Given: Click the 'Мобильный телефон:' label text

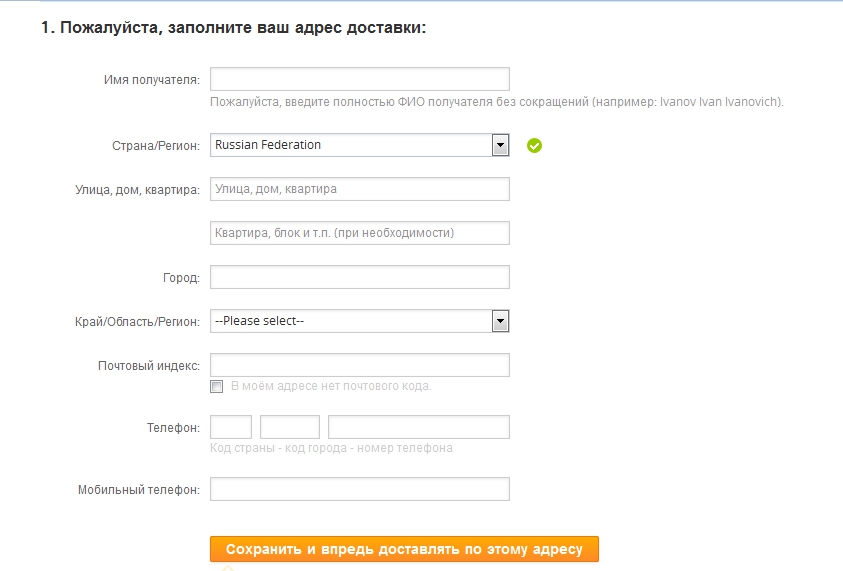Looking at the screenshot, I should 139,490.
